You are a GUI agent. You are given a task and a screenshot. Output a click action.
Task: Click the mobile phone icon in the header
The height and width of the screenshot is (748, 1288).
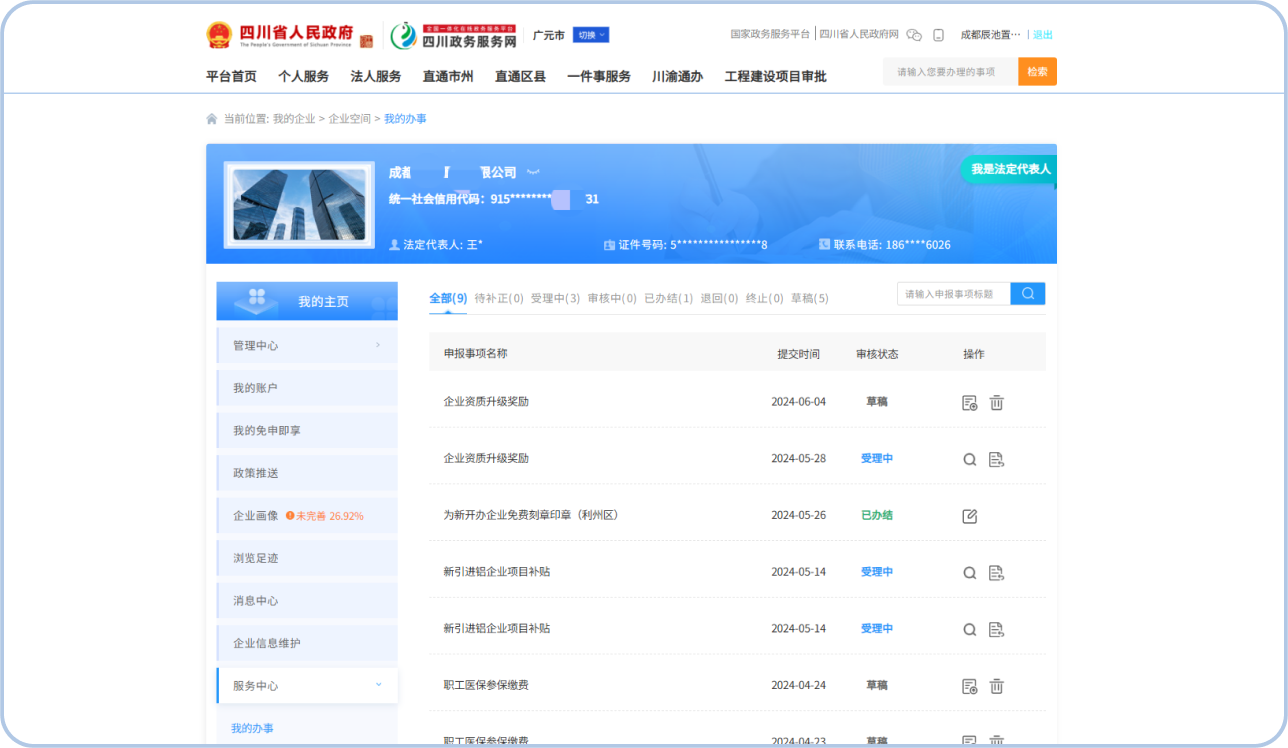pyautogui.click(x=938, y=35)
